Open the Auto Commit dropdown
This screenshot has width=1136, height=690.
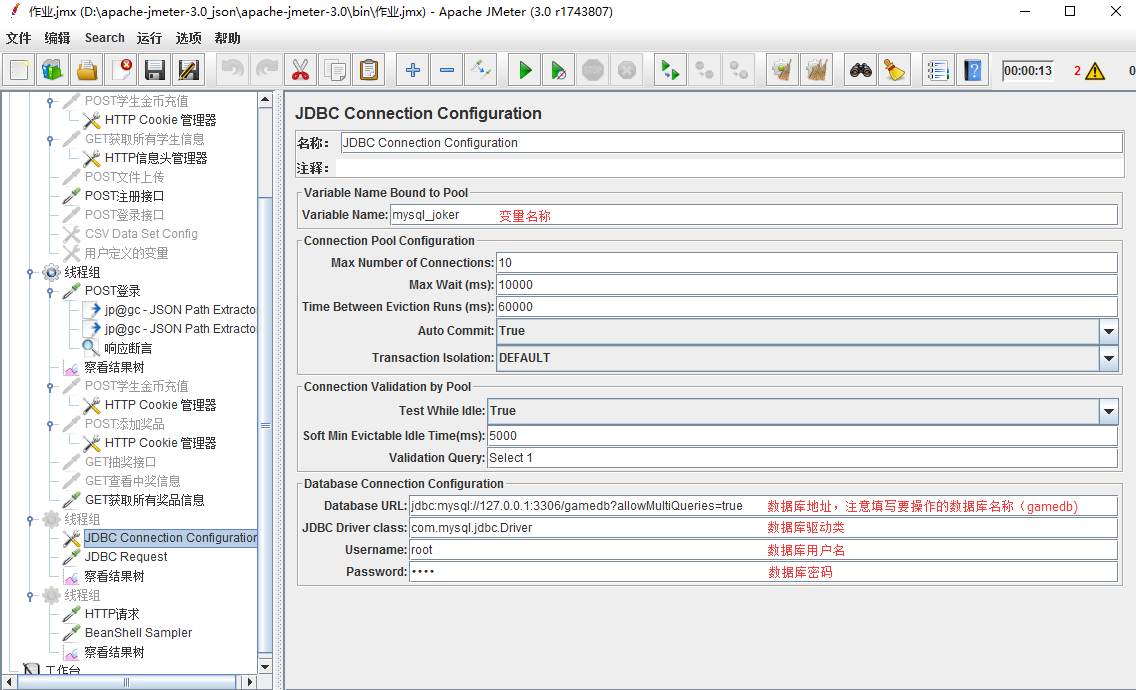(x=1108, y=331)
